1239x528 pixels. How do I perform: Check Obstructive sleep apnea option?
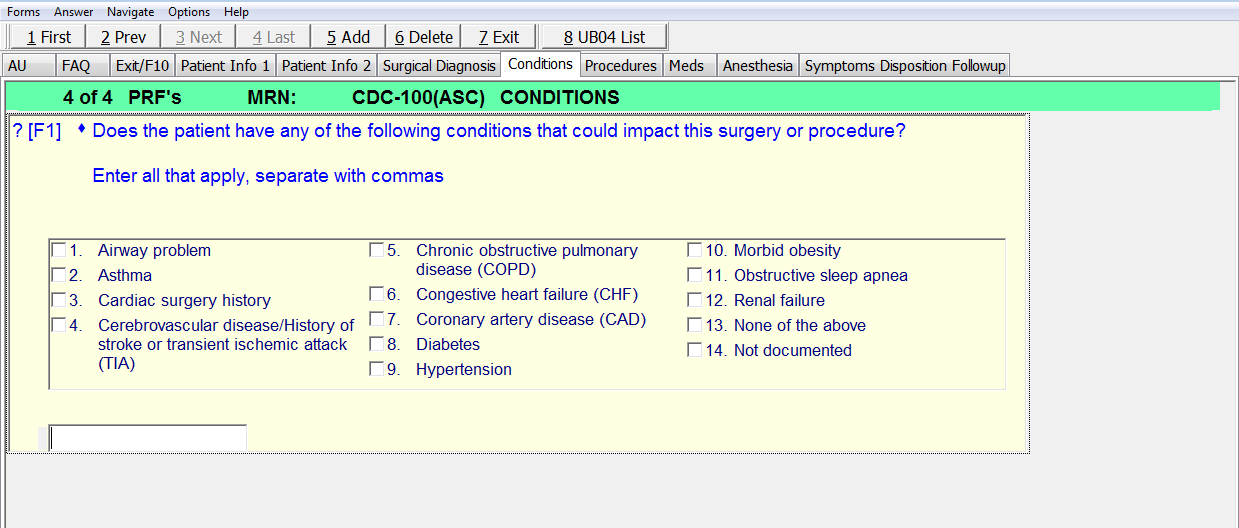695,275
